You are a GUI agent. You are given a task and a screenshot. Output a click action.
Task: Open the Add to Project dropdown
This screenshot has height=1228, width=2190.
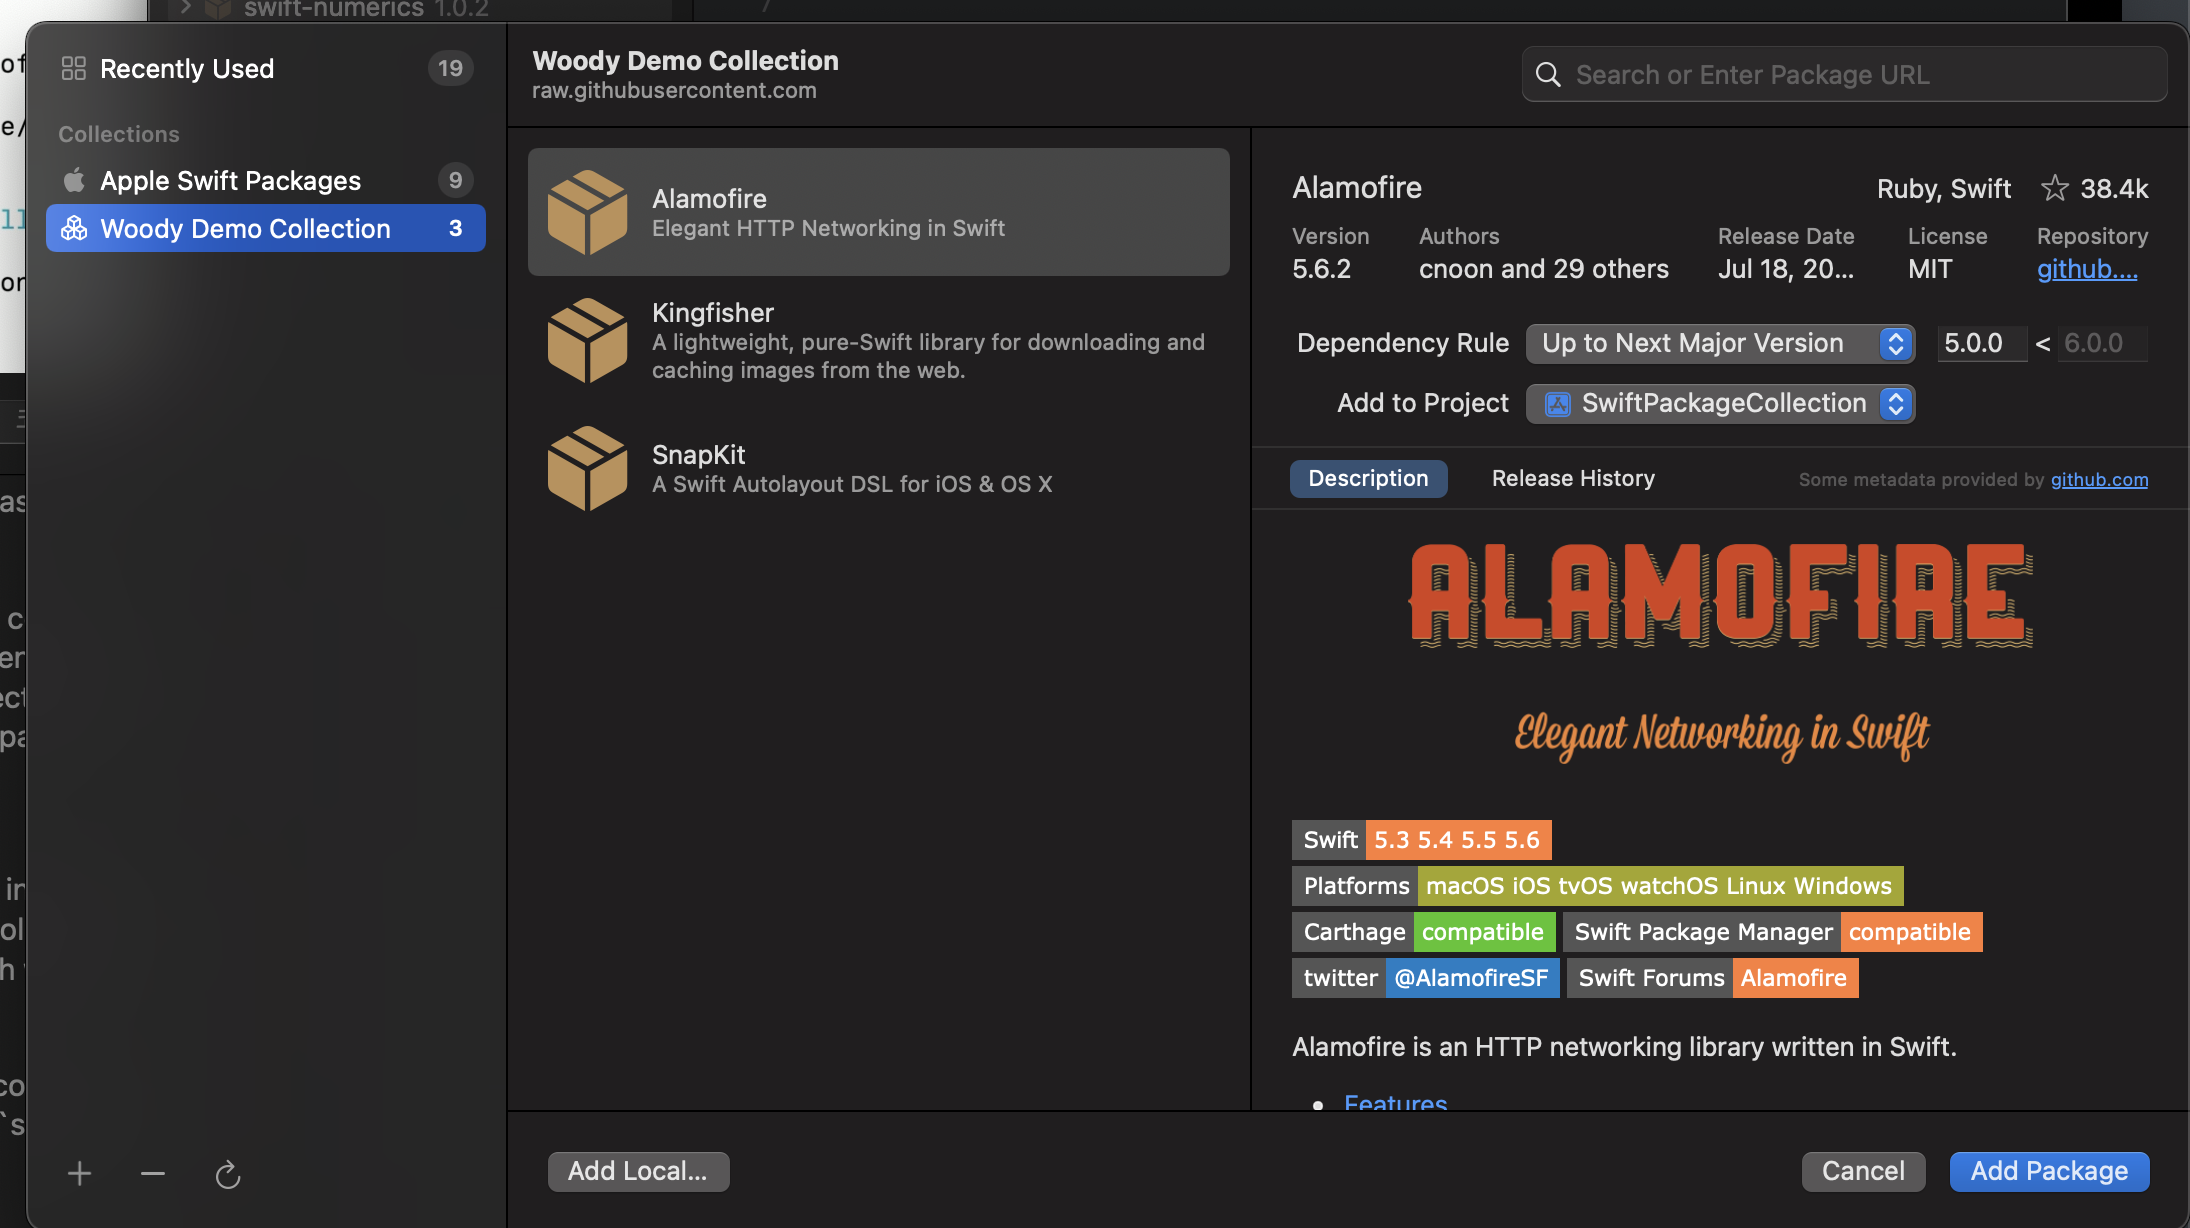[x=1720, y=403]
